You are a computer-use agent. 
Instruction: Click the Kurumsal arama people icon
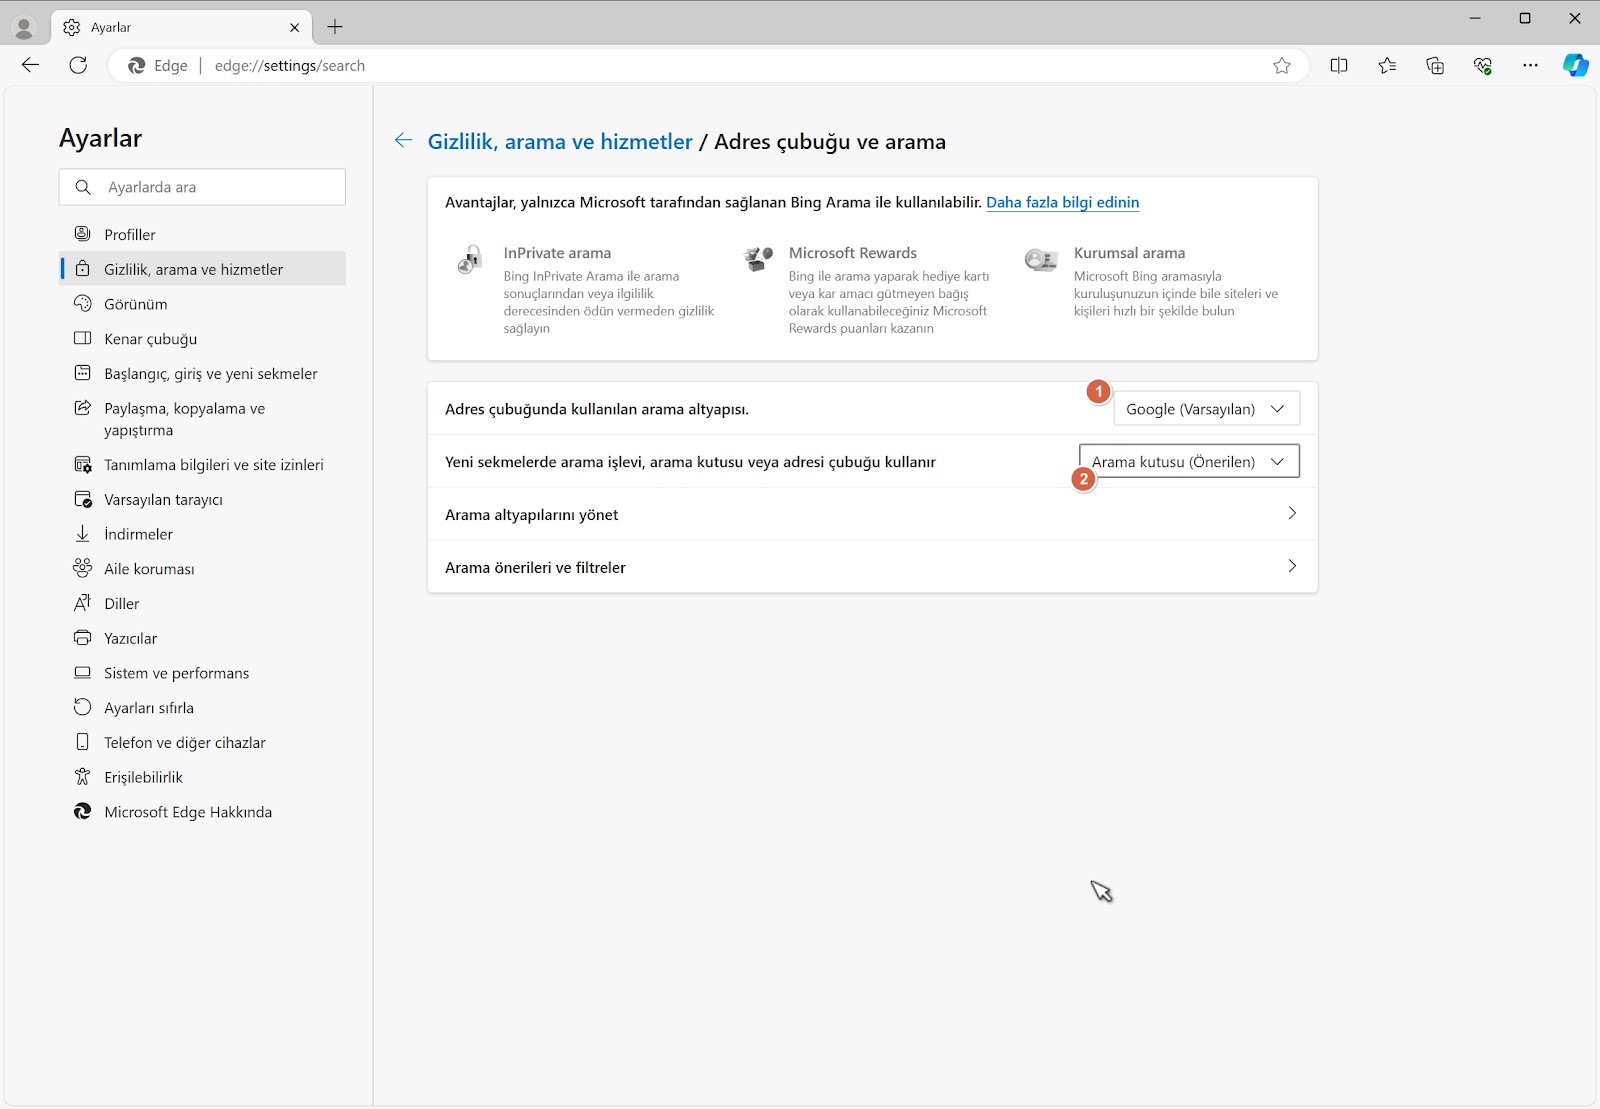pyautogui.click(x=1041, y=261)
